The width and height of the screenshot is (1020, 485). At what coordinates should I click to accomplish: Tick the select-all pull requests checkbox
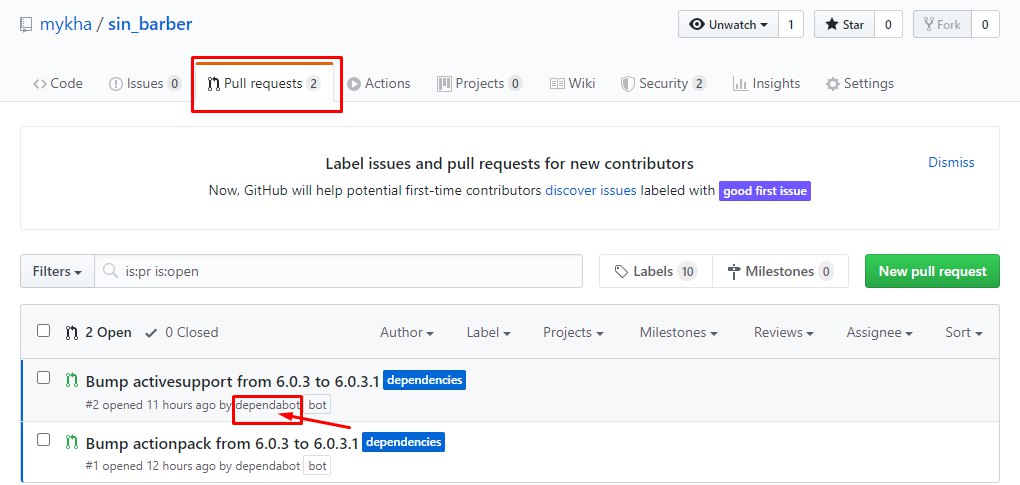(x=43, y=331)
